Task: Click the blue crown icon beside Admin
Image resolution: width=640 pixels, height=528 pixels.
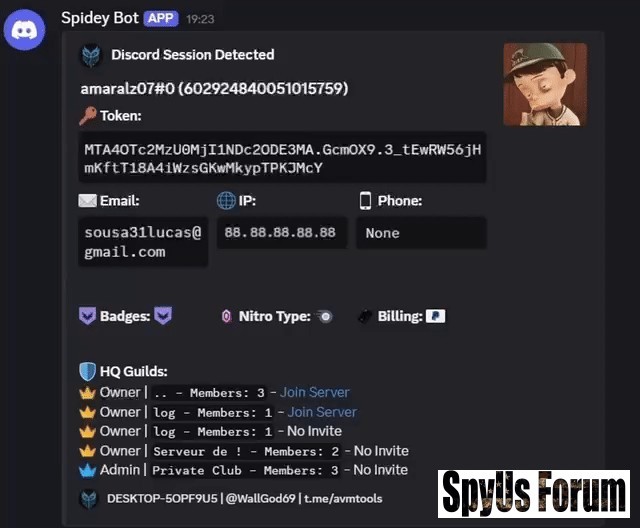Action: (87, 470)
